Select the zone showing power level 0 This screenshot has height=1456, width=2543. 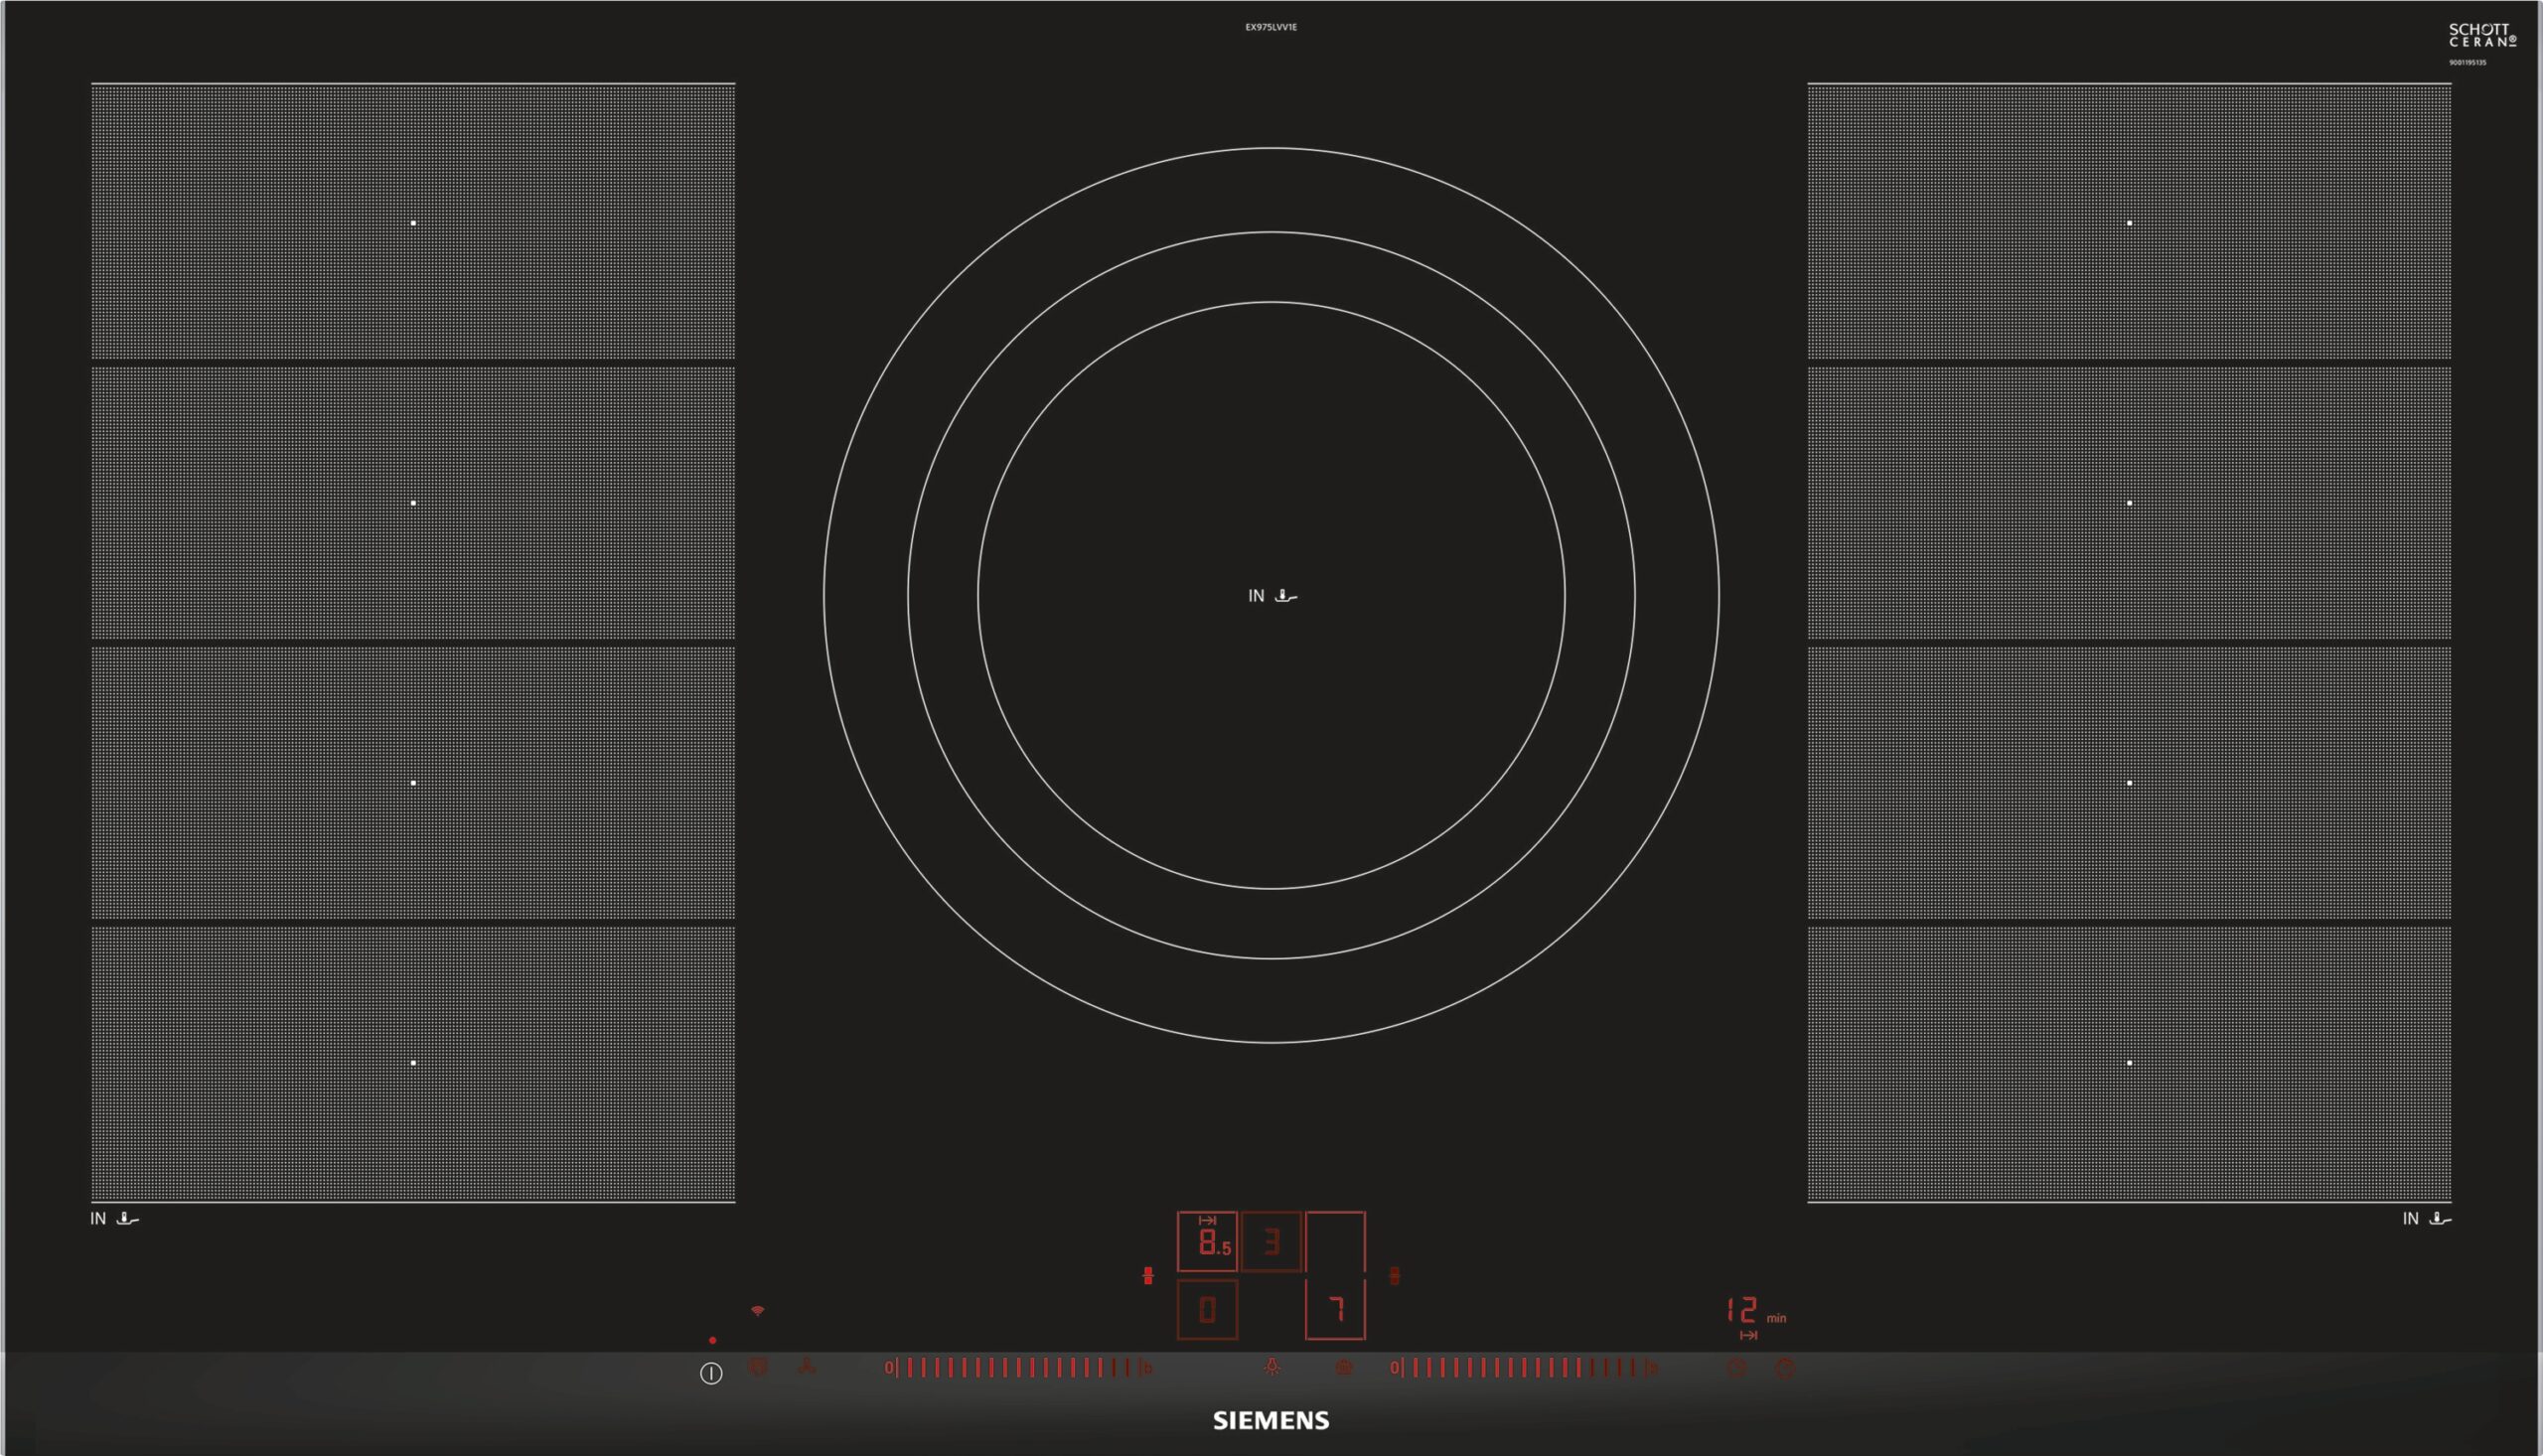1207,1310
